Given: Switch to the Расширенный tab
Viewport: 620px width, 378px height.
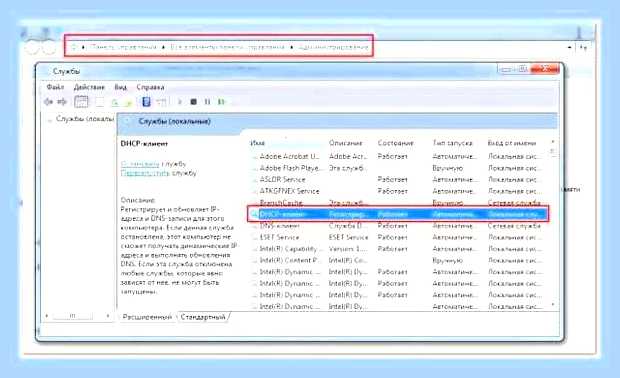Looking at the screenshot, I should coord(147,317).
